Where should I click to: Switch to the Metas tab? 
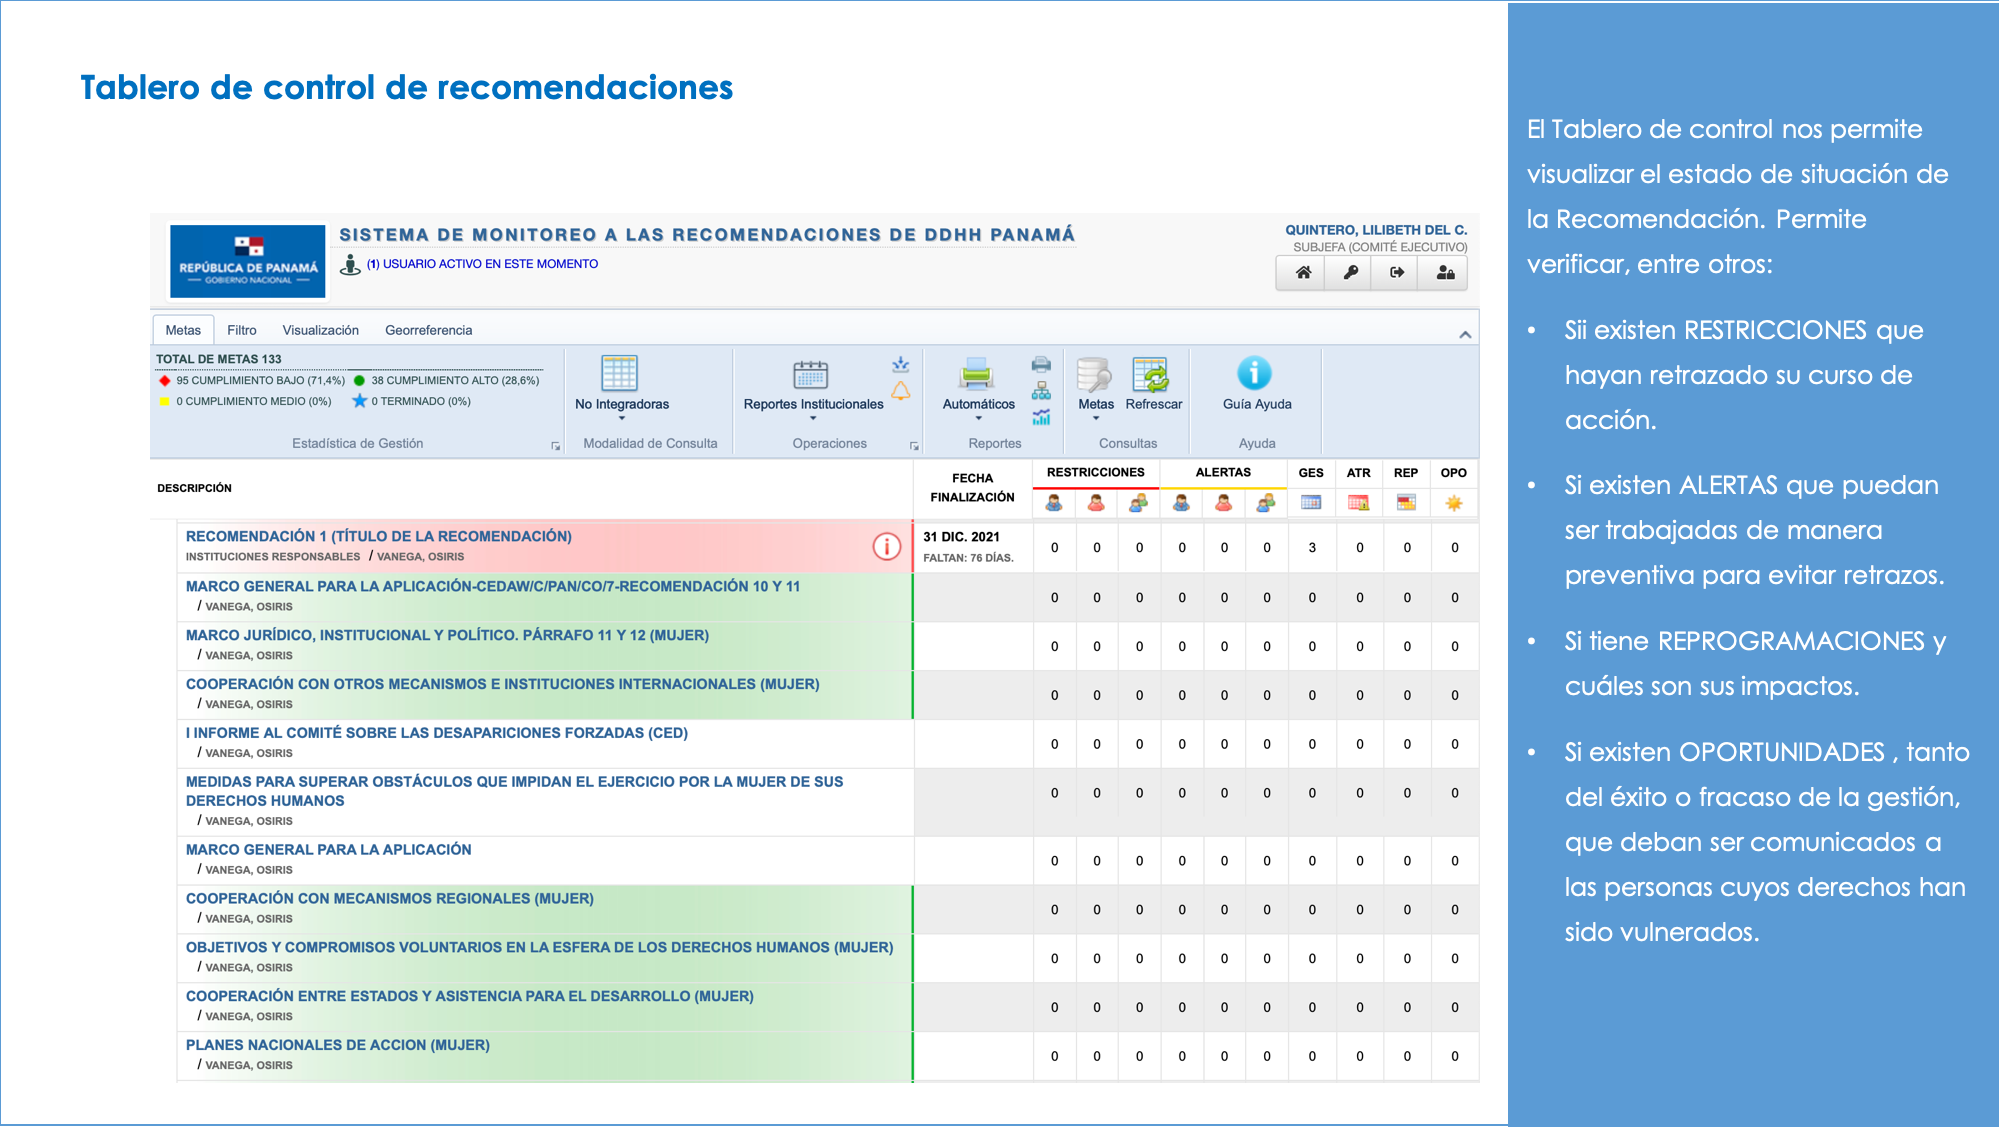tap(183, 330)
